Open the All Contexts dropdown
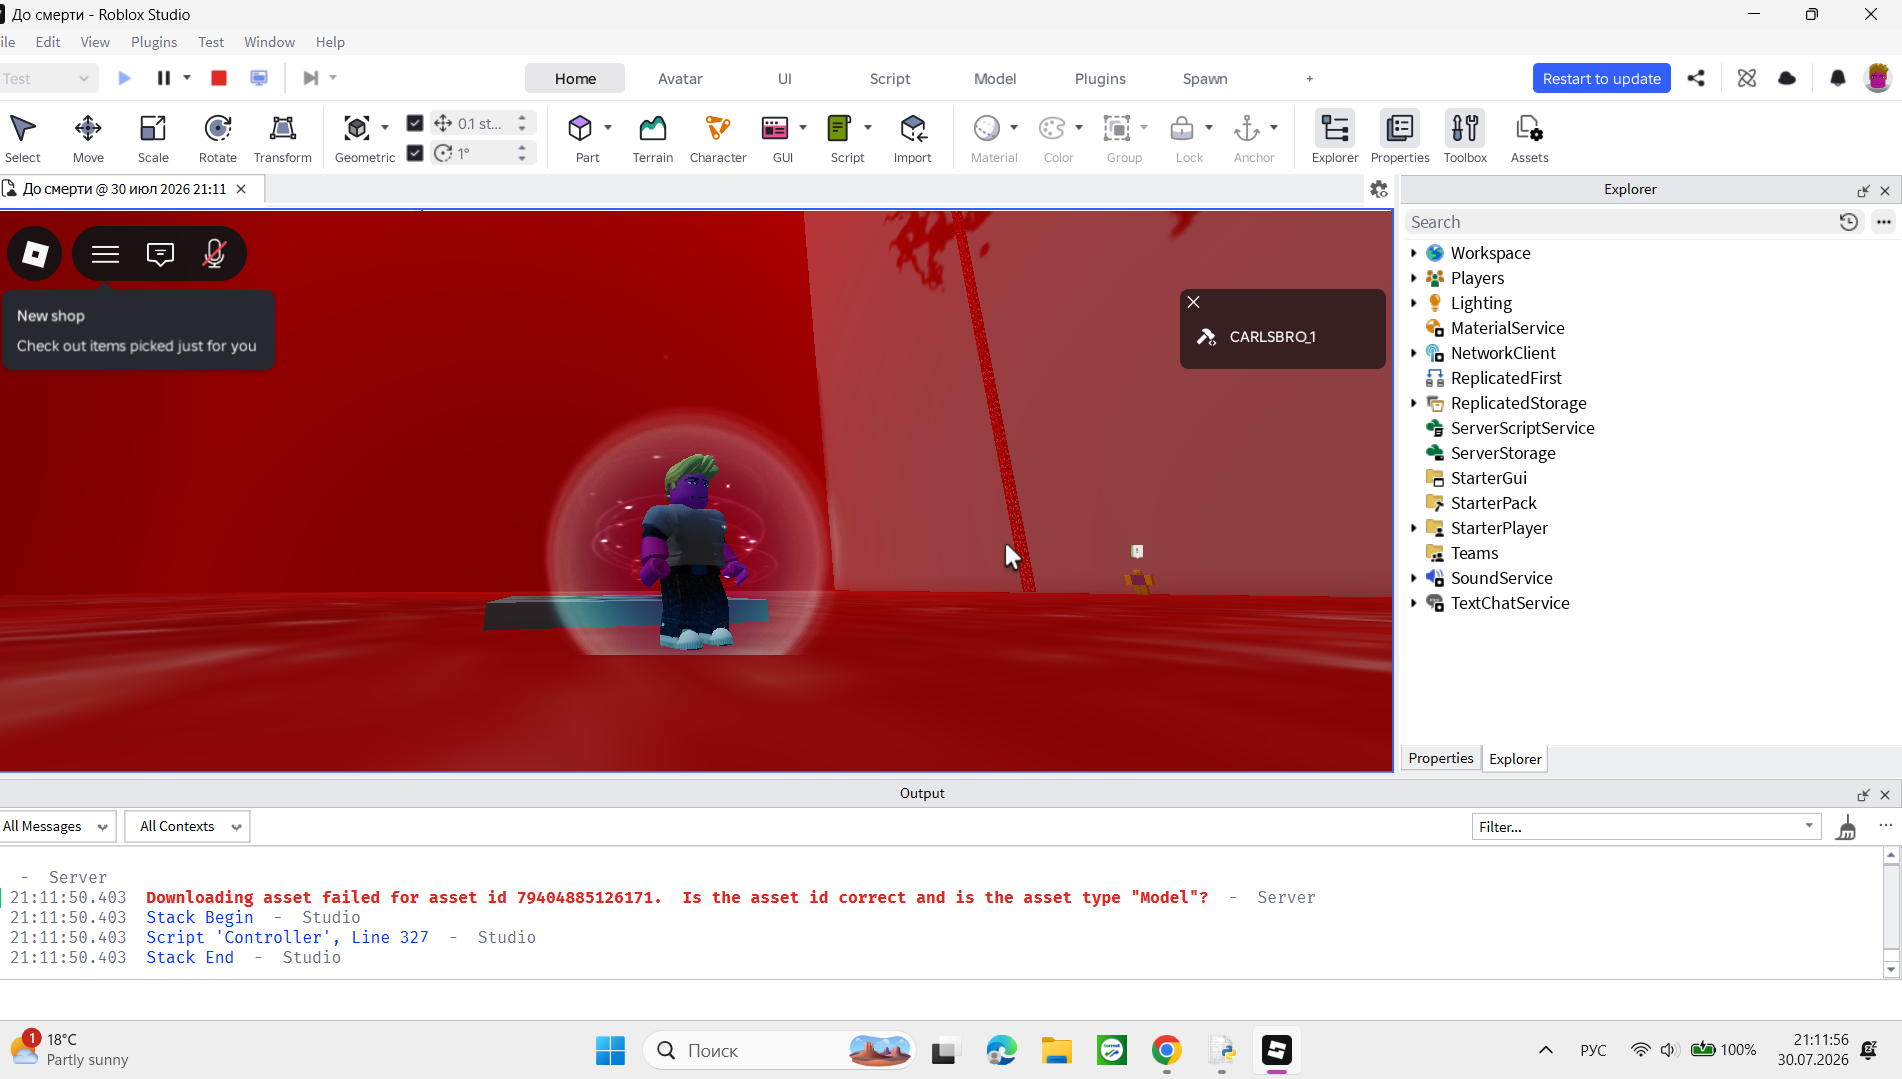The width and height of the screenshot is (1902, 1079). point(188,827)
